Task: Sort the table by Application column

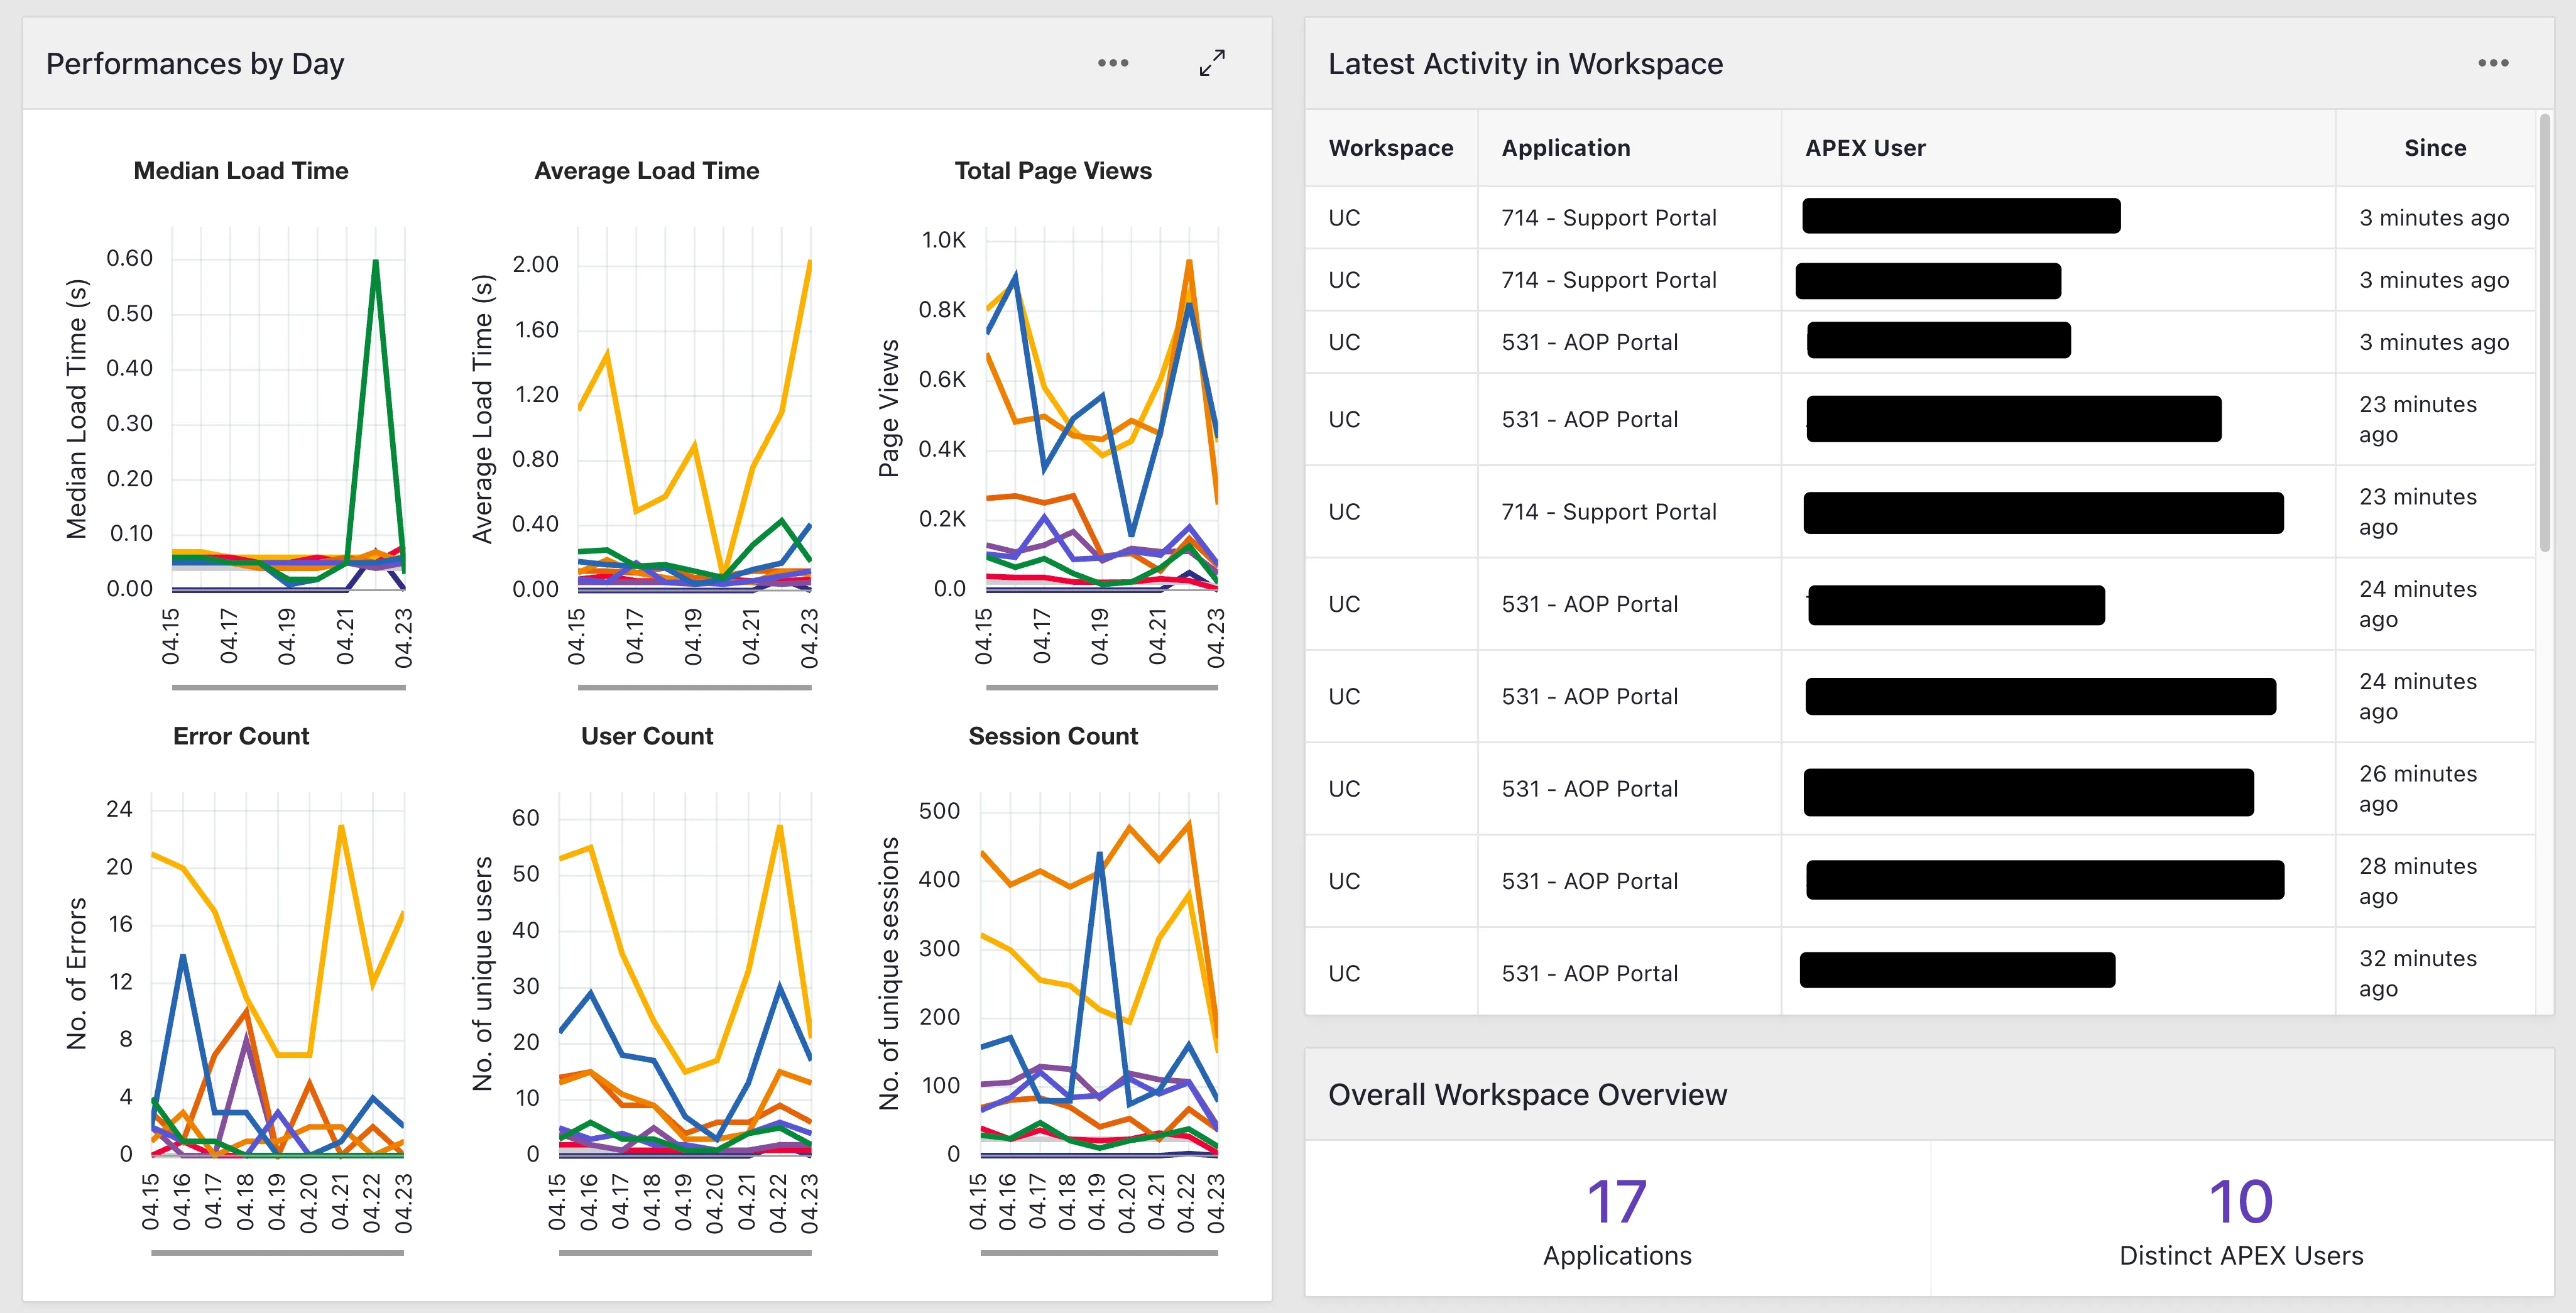Action: tap(1566, 147)
